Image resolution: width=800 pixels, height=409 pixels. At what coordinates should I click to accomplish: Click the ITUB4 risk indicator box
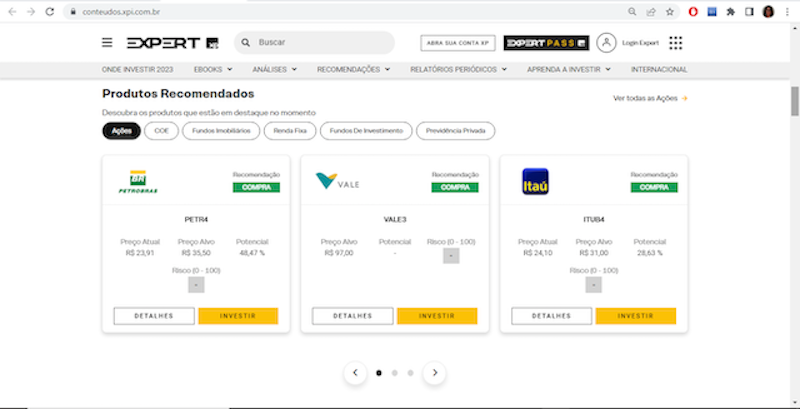point(593,285)
